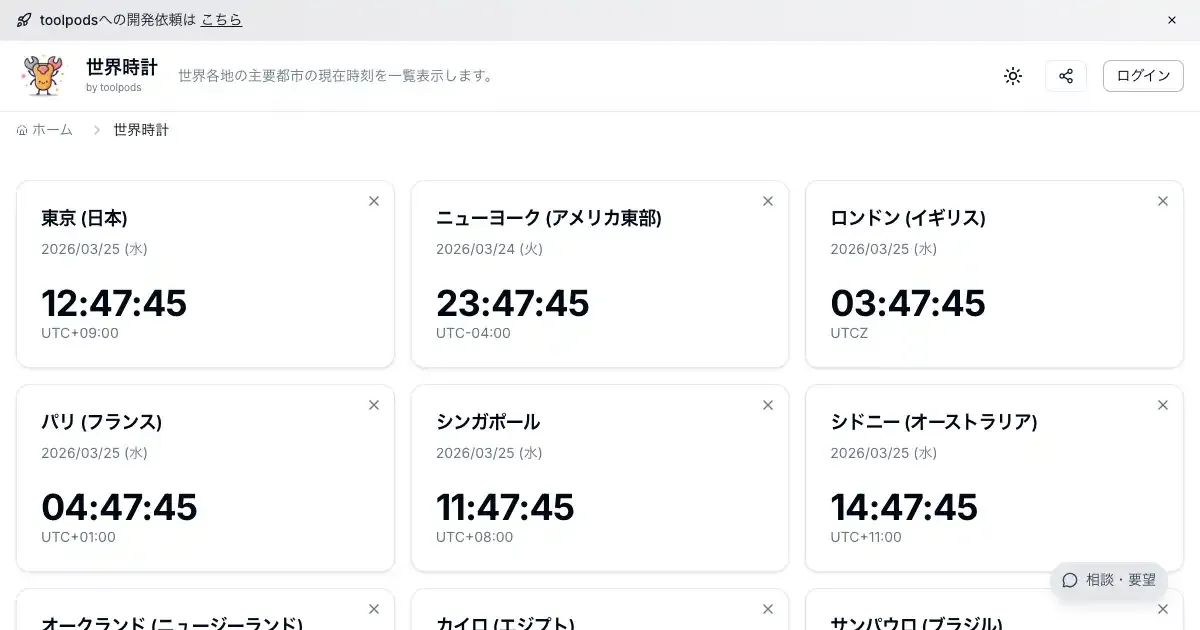Click the 世界時計 breadcrumb item

[x=141, y=130]
